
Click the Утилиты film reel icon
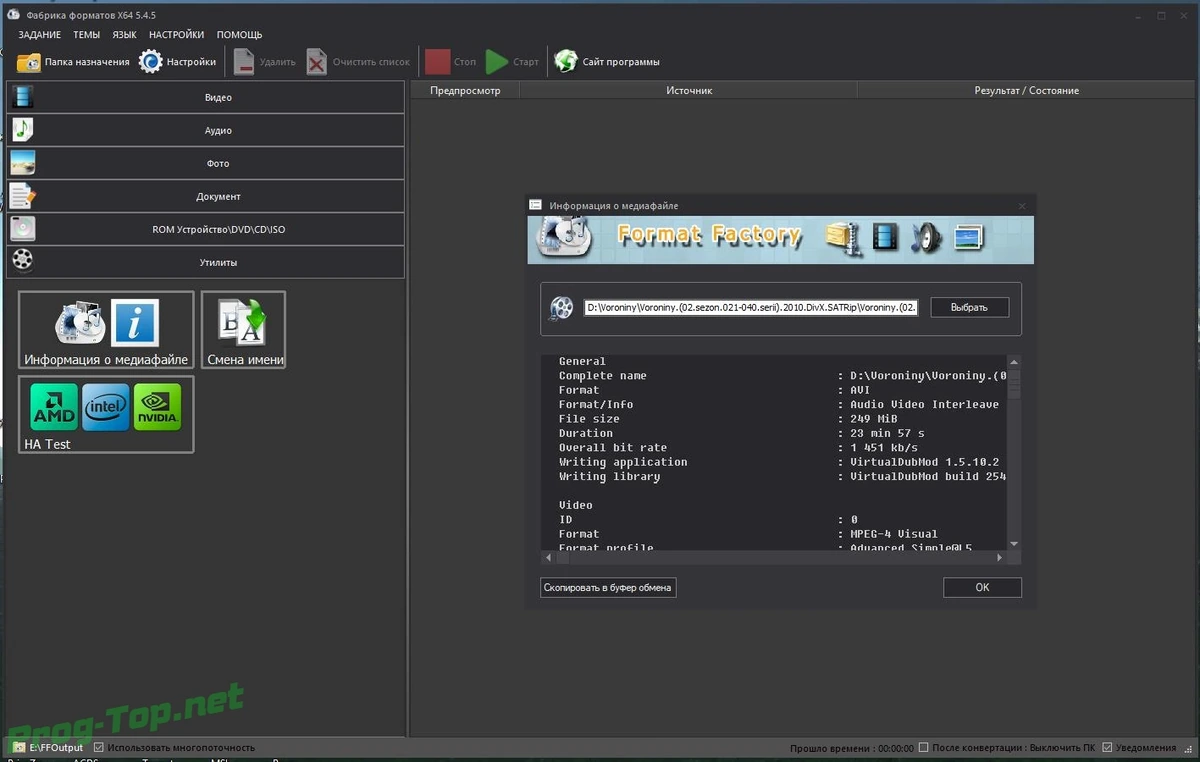(23, 262)
